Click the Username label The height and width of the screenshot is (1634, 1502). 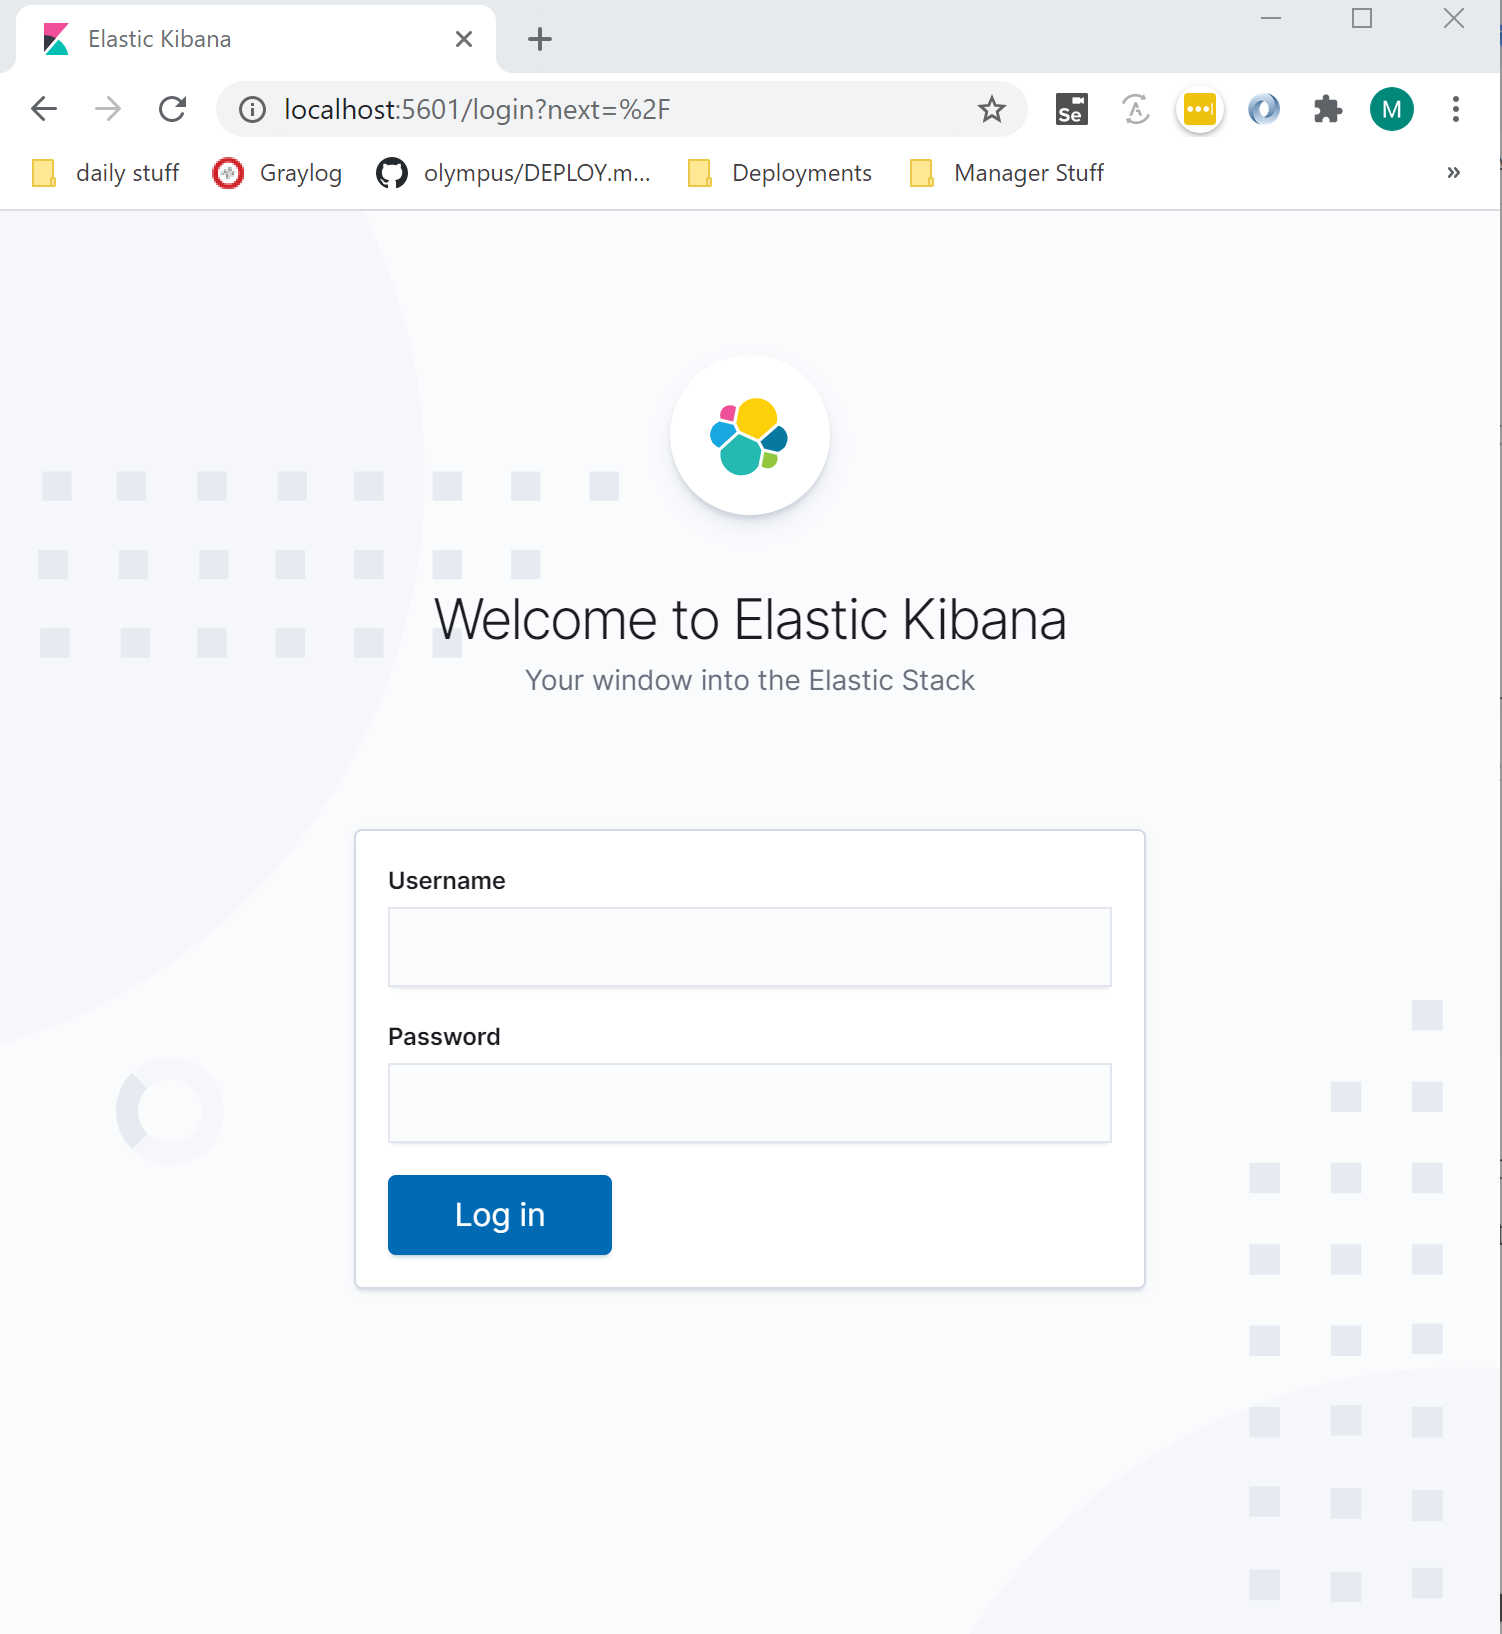click(446, 880)
